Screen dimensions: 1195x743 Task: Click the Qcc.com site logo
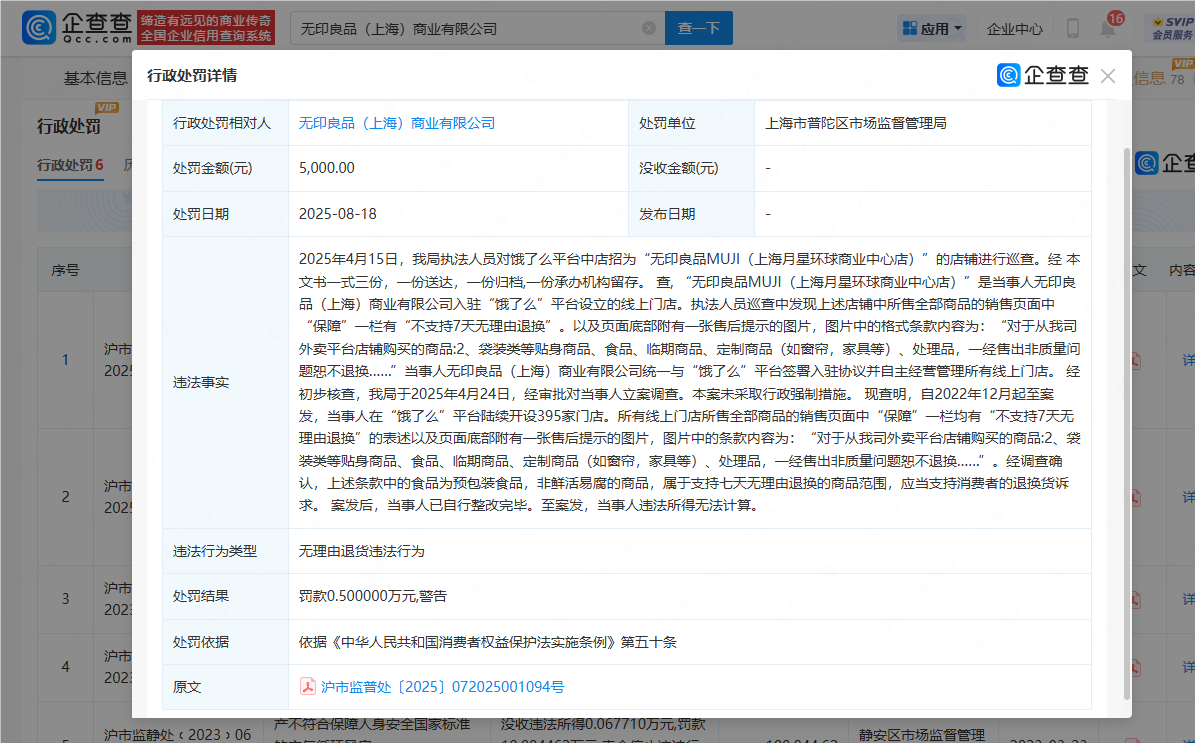(76, 28)
